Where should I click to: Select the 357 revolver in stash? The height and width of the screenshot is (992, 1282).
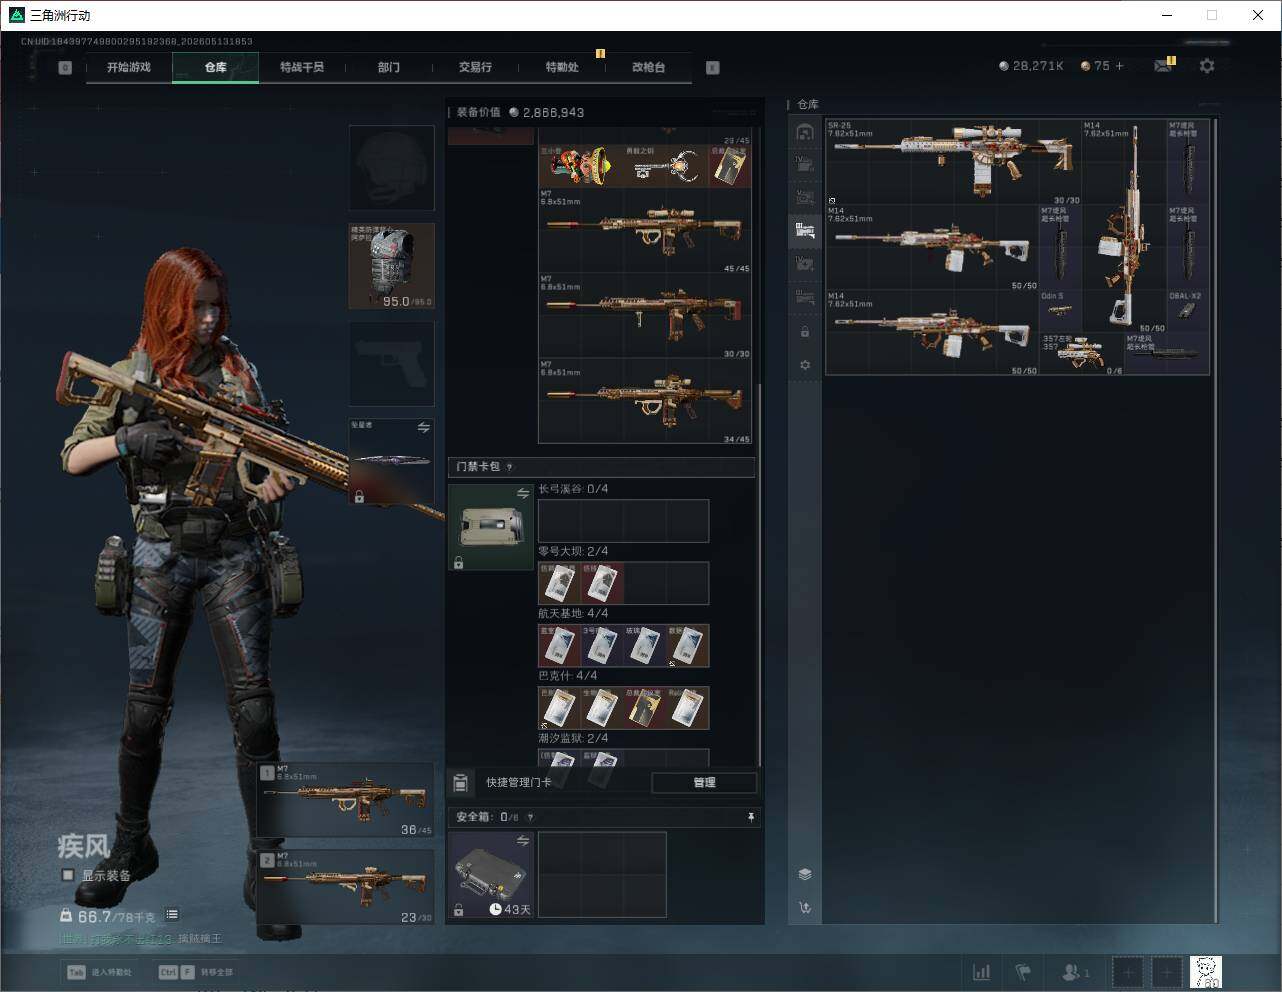pos(1082,354)
